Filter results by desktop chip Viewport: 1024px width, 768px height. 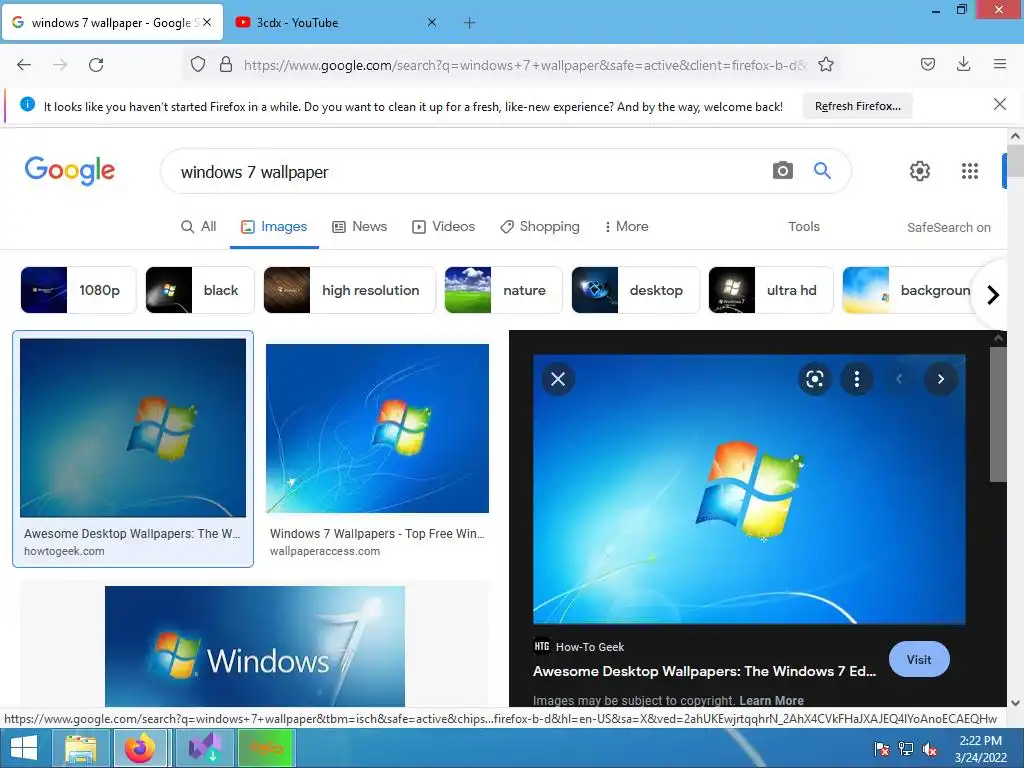(x=635, y=290)
